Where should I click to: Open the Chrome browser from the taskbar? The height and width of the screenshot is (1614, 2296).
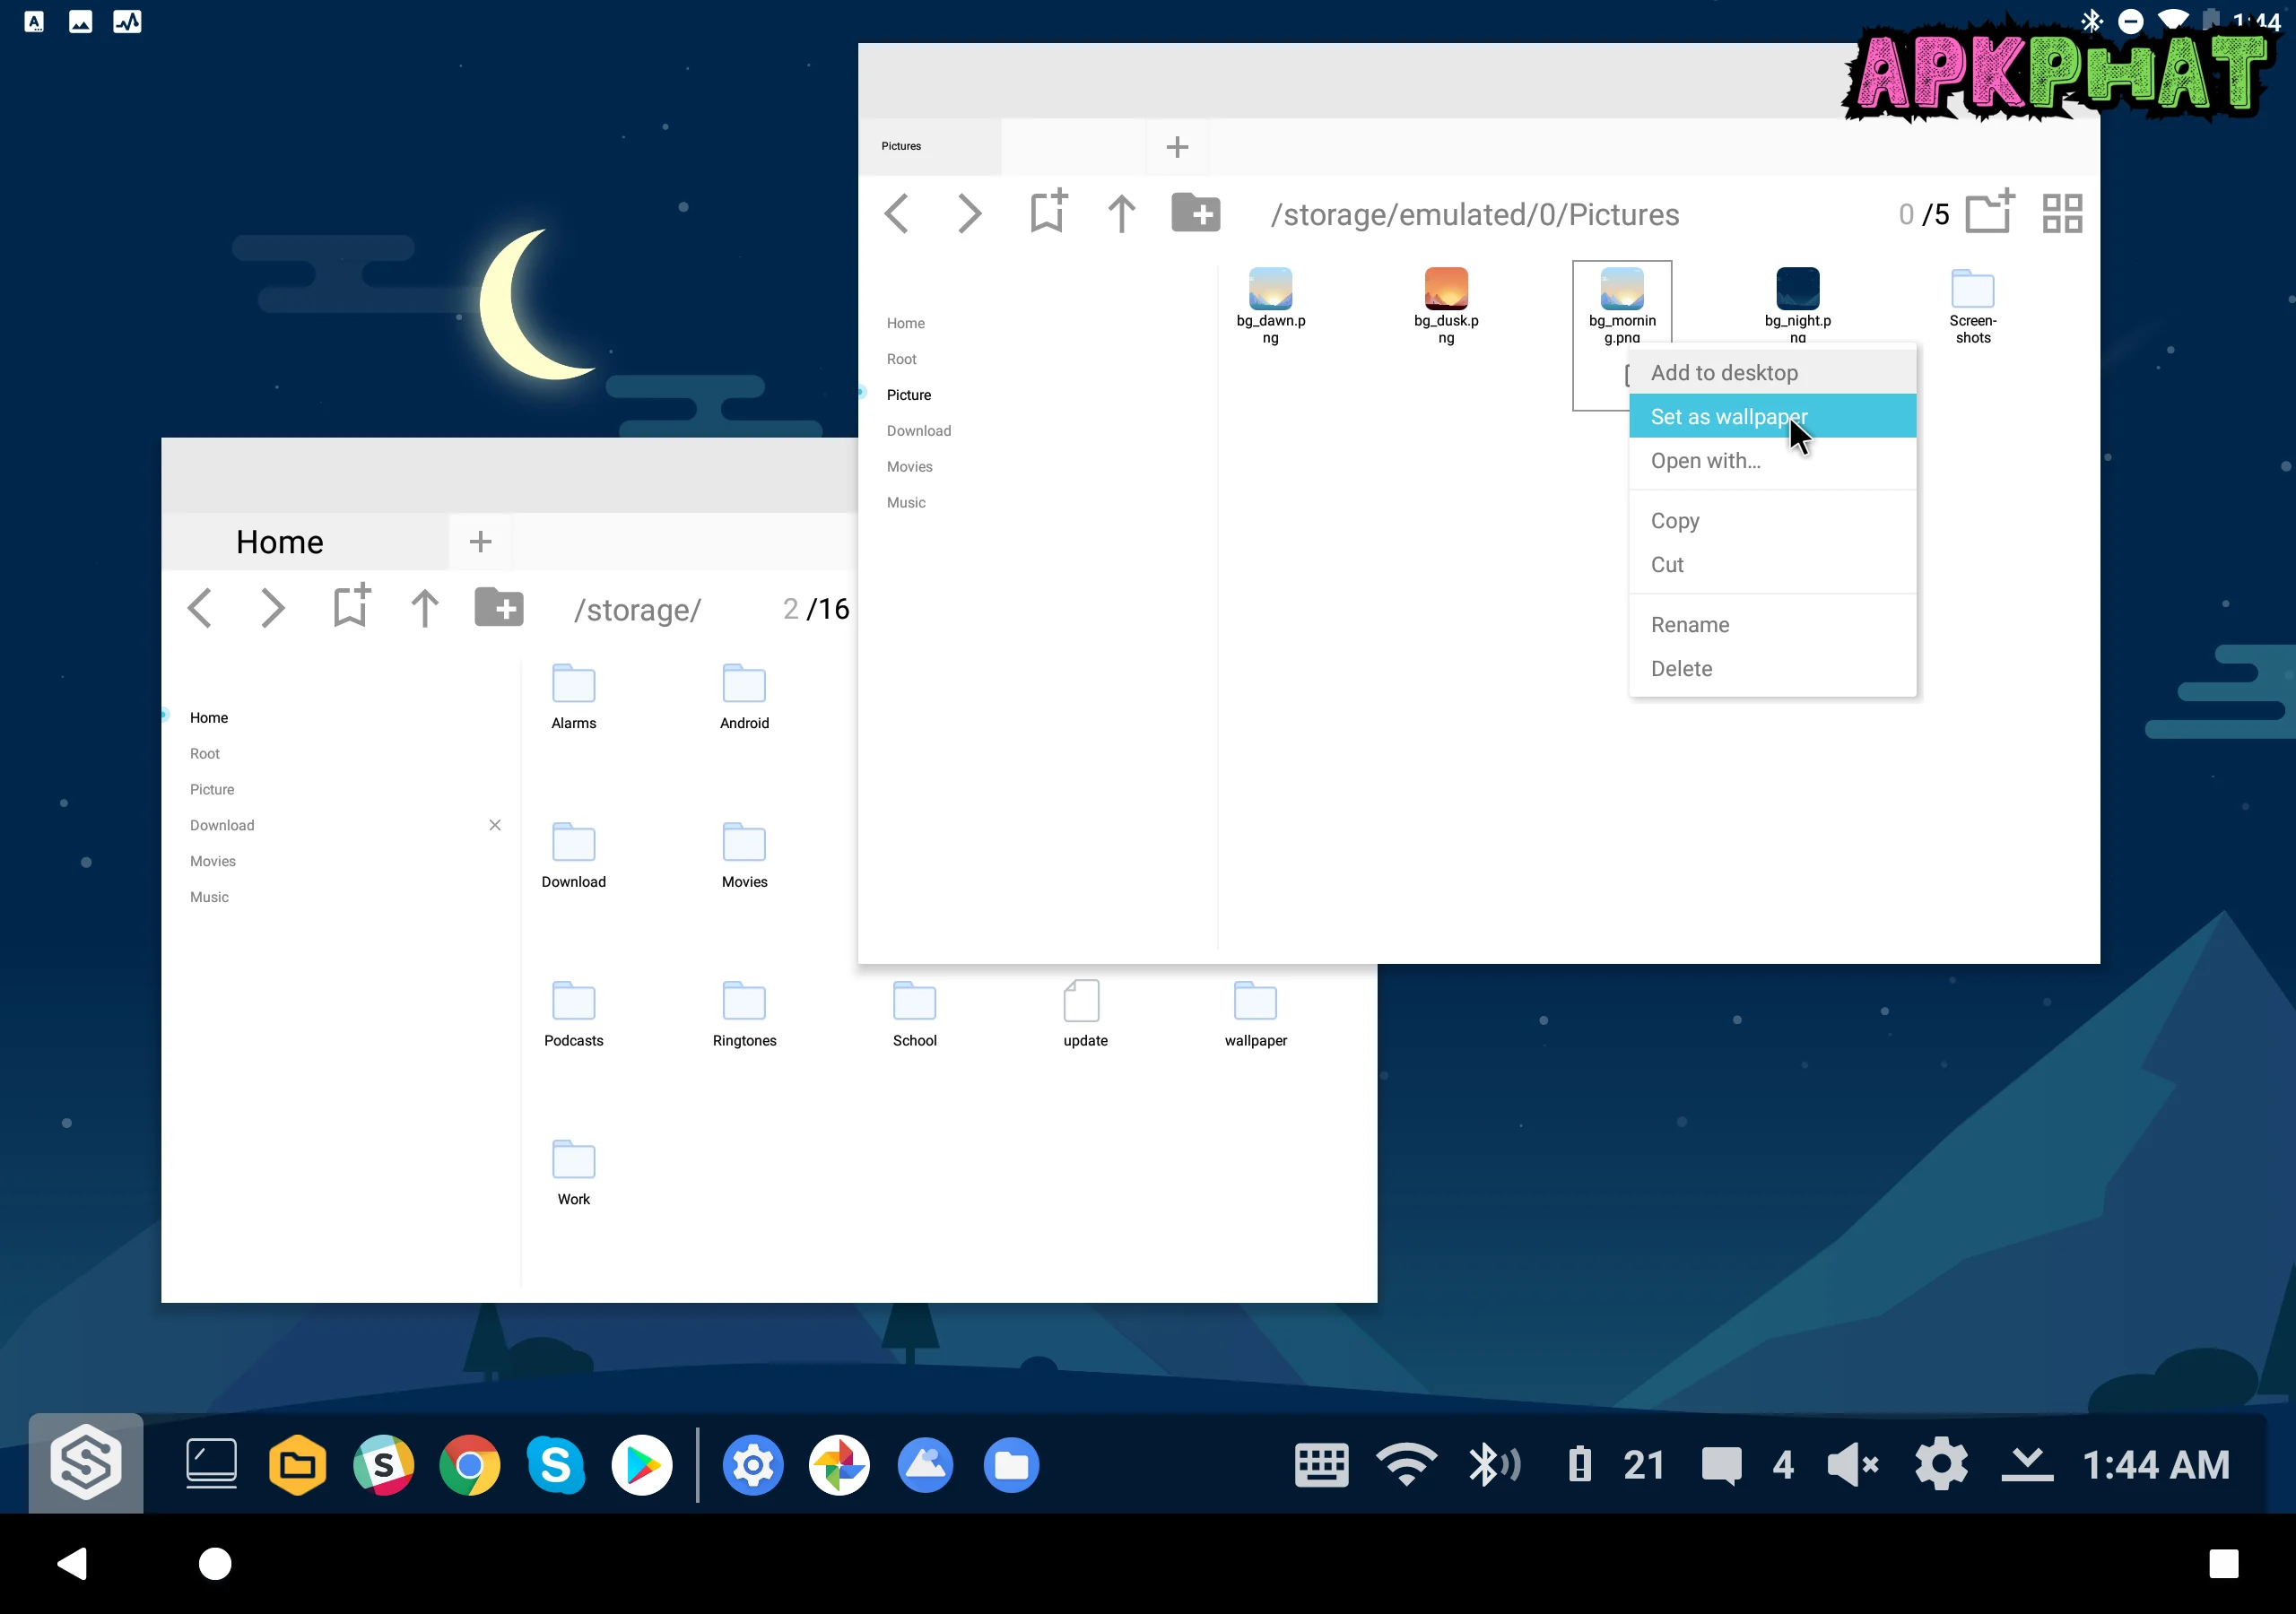pyautogui.click(x=469, y=1465)
